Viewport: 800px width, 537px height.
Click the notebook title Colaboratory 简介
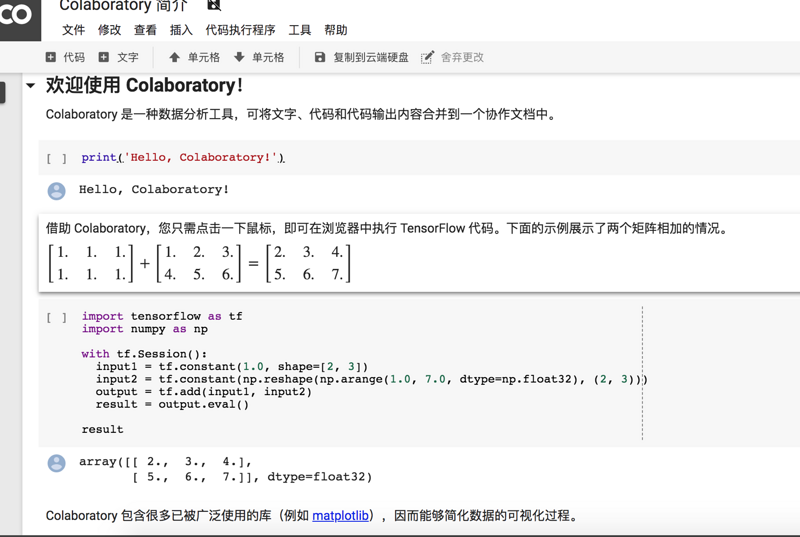point(123,6)
